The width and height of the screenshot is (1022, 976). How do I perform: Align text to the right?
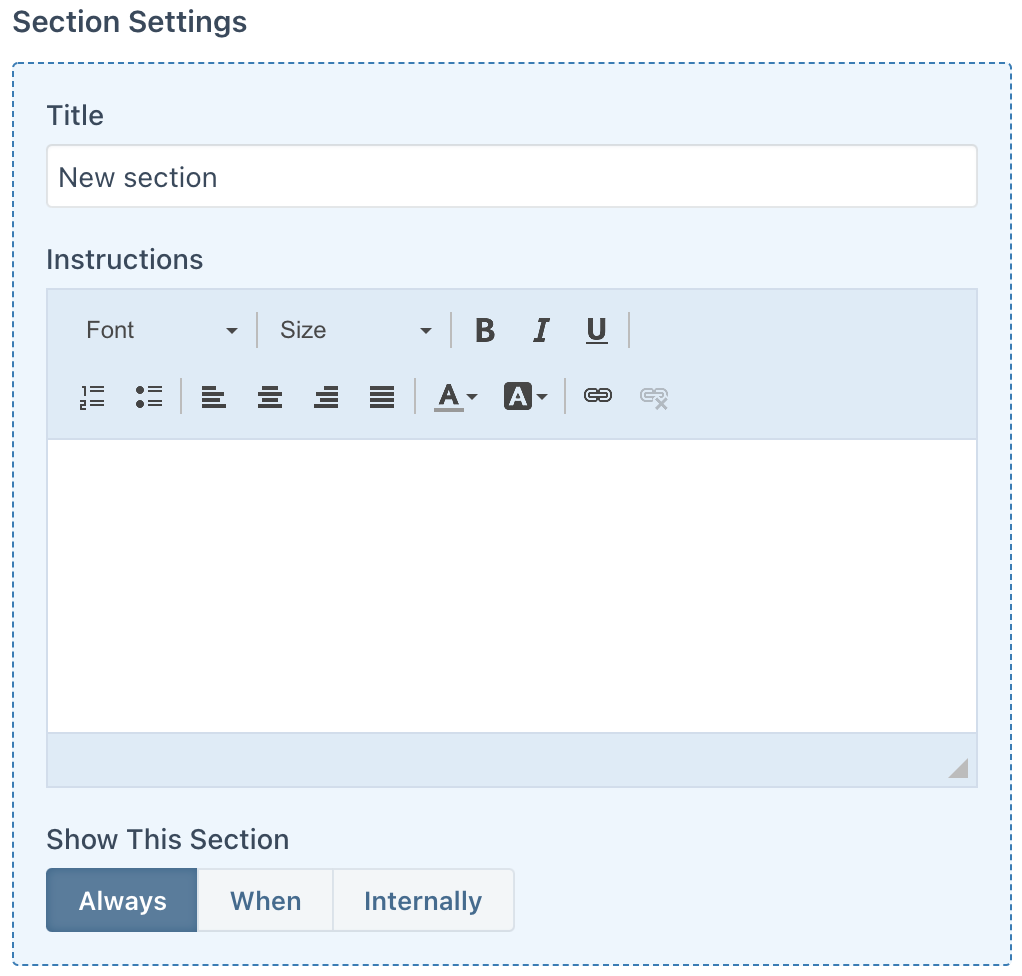pyautogui.click(x=325, y=397)
